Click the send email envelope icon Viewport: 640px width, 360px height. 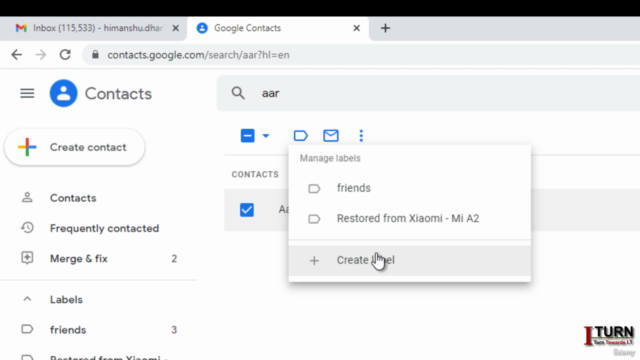(331, 136)
